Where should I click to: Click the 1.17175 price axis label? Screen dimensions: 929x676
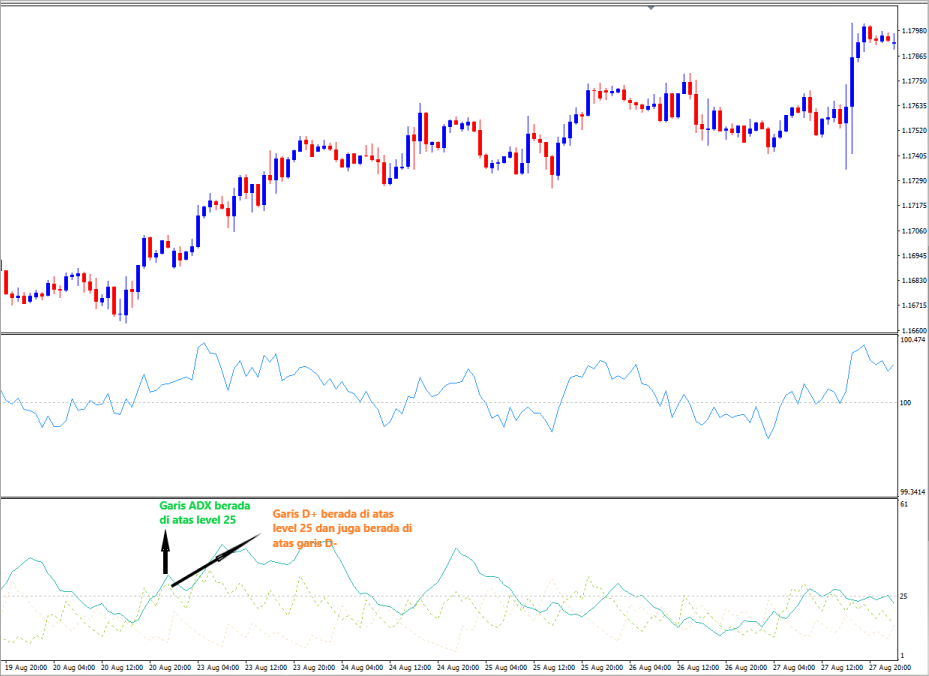pyautogui.click(x=914, y=206)
